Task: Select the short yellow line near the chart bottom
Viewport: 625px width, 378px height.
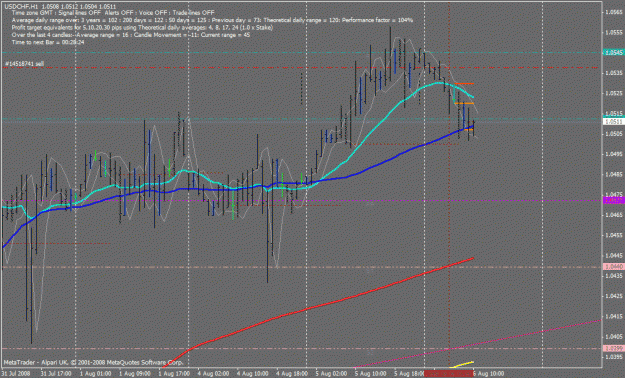Action: (x=462, y=364)
